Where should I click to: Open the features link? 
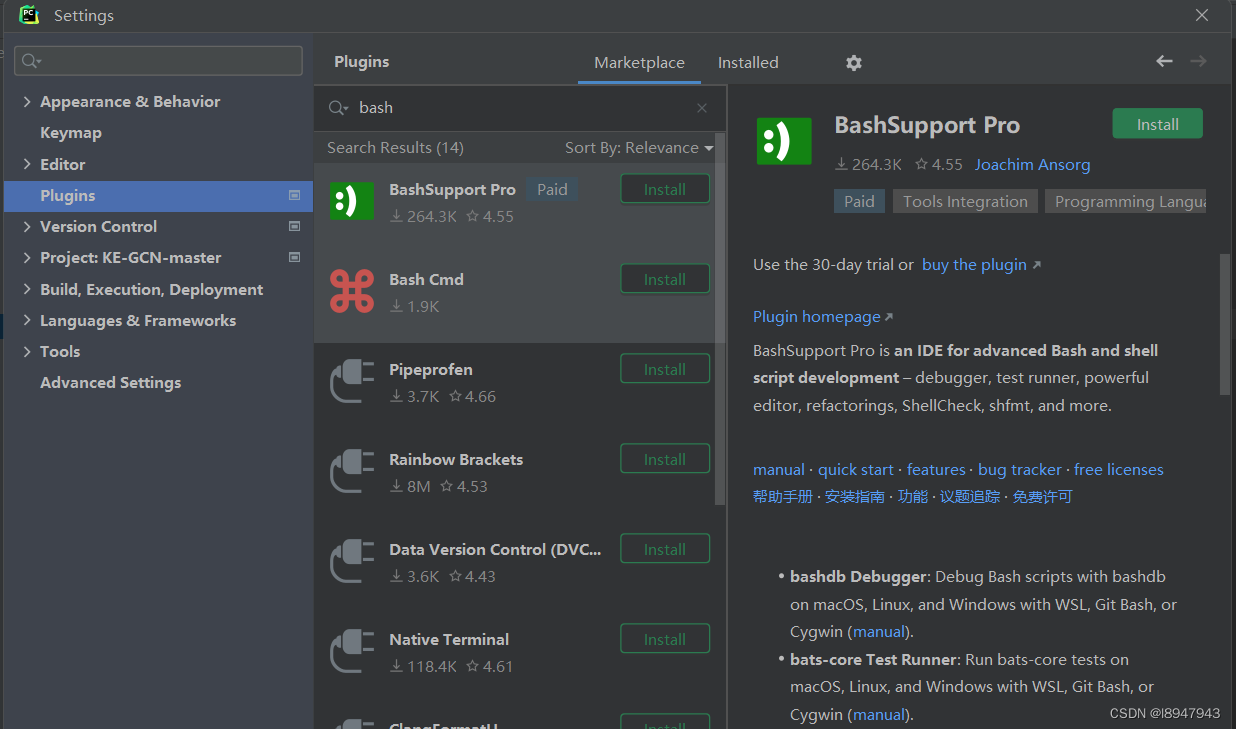[936, 470]
